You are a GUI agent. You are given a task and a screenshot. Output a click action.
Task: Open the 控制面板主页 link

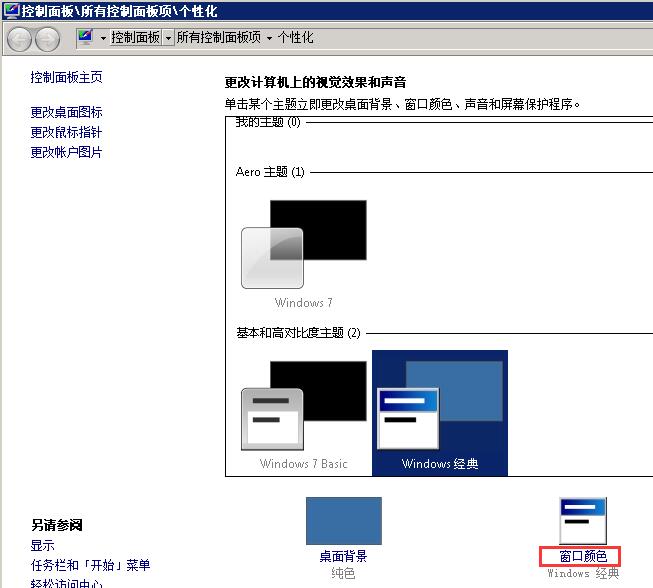coord(66,77)
